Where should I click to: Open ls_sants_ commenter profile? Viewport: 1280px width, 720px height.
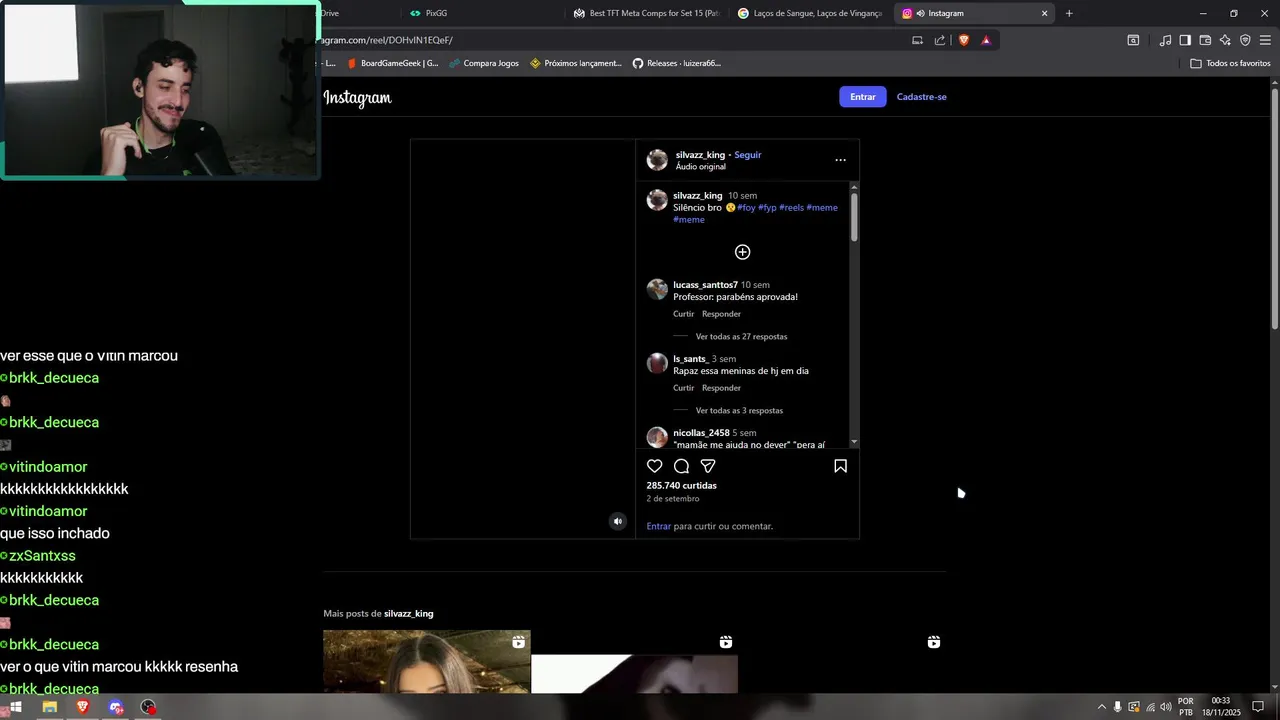[690, 359]
